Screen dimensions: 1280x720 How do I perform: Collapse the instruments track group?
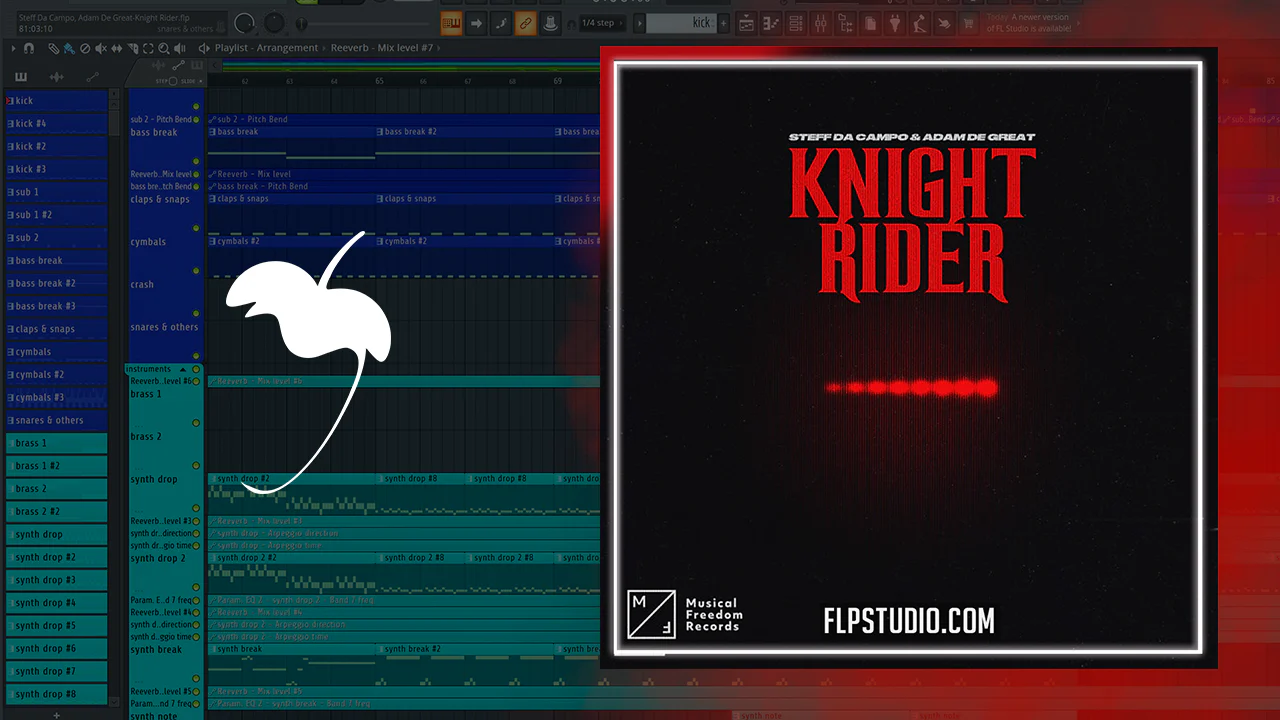click(181, 370)
